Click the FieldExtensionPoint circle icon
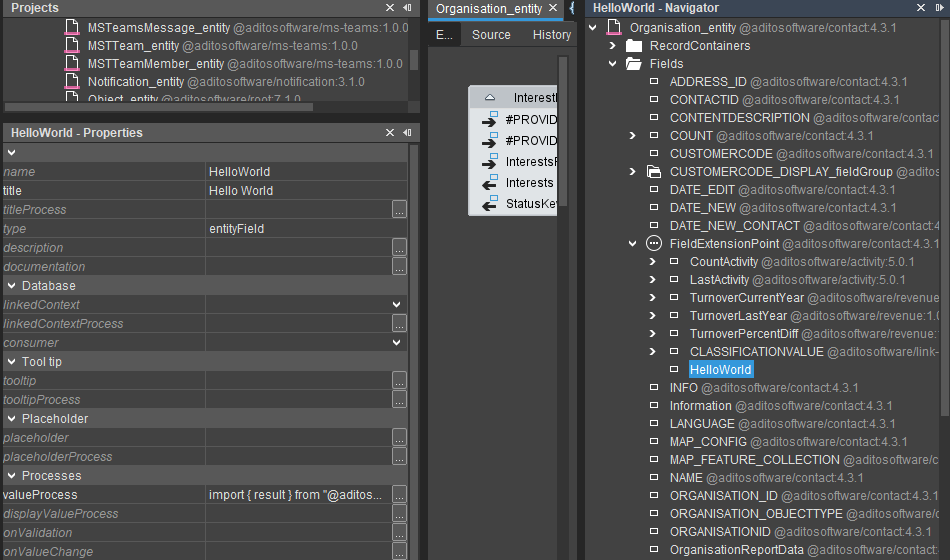This screenshot has height=560, width=950. pos(654,244)
